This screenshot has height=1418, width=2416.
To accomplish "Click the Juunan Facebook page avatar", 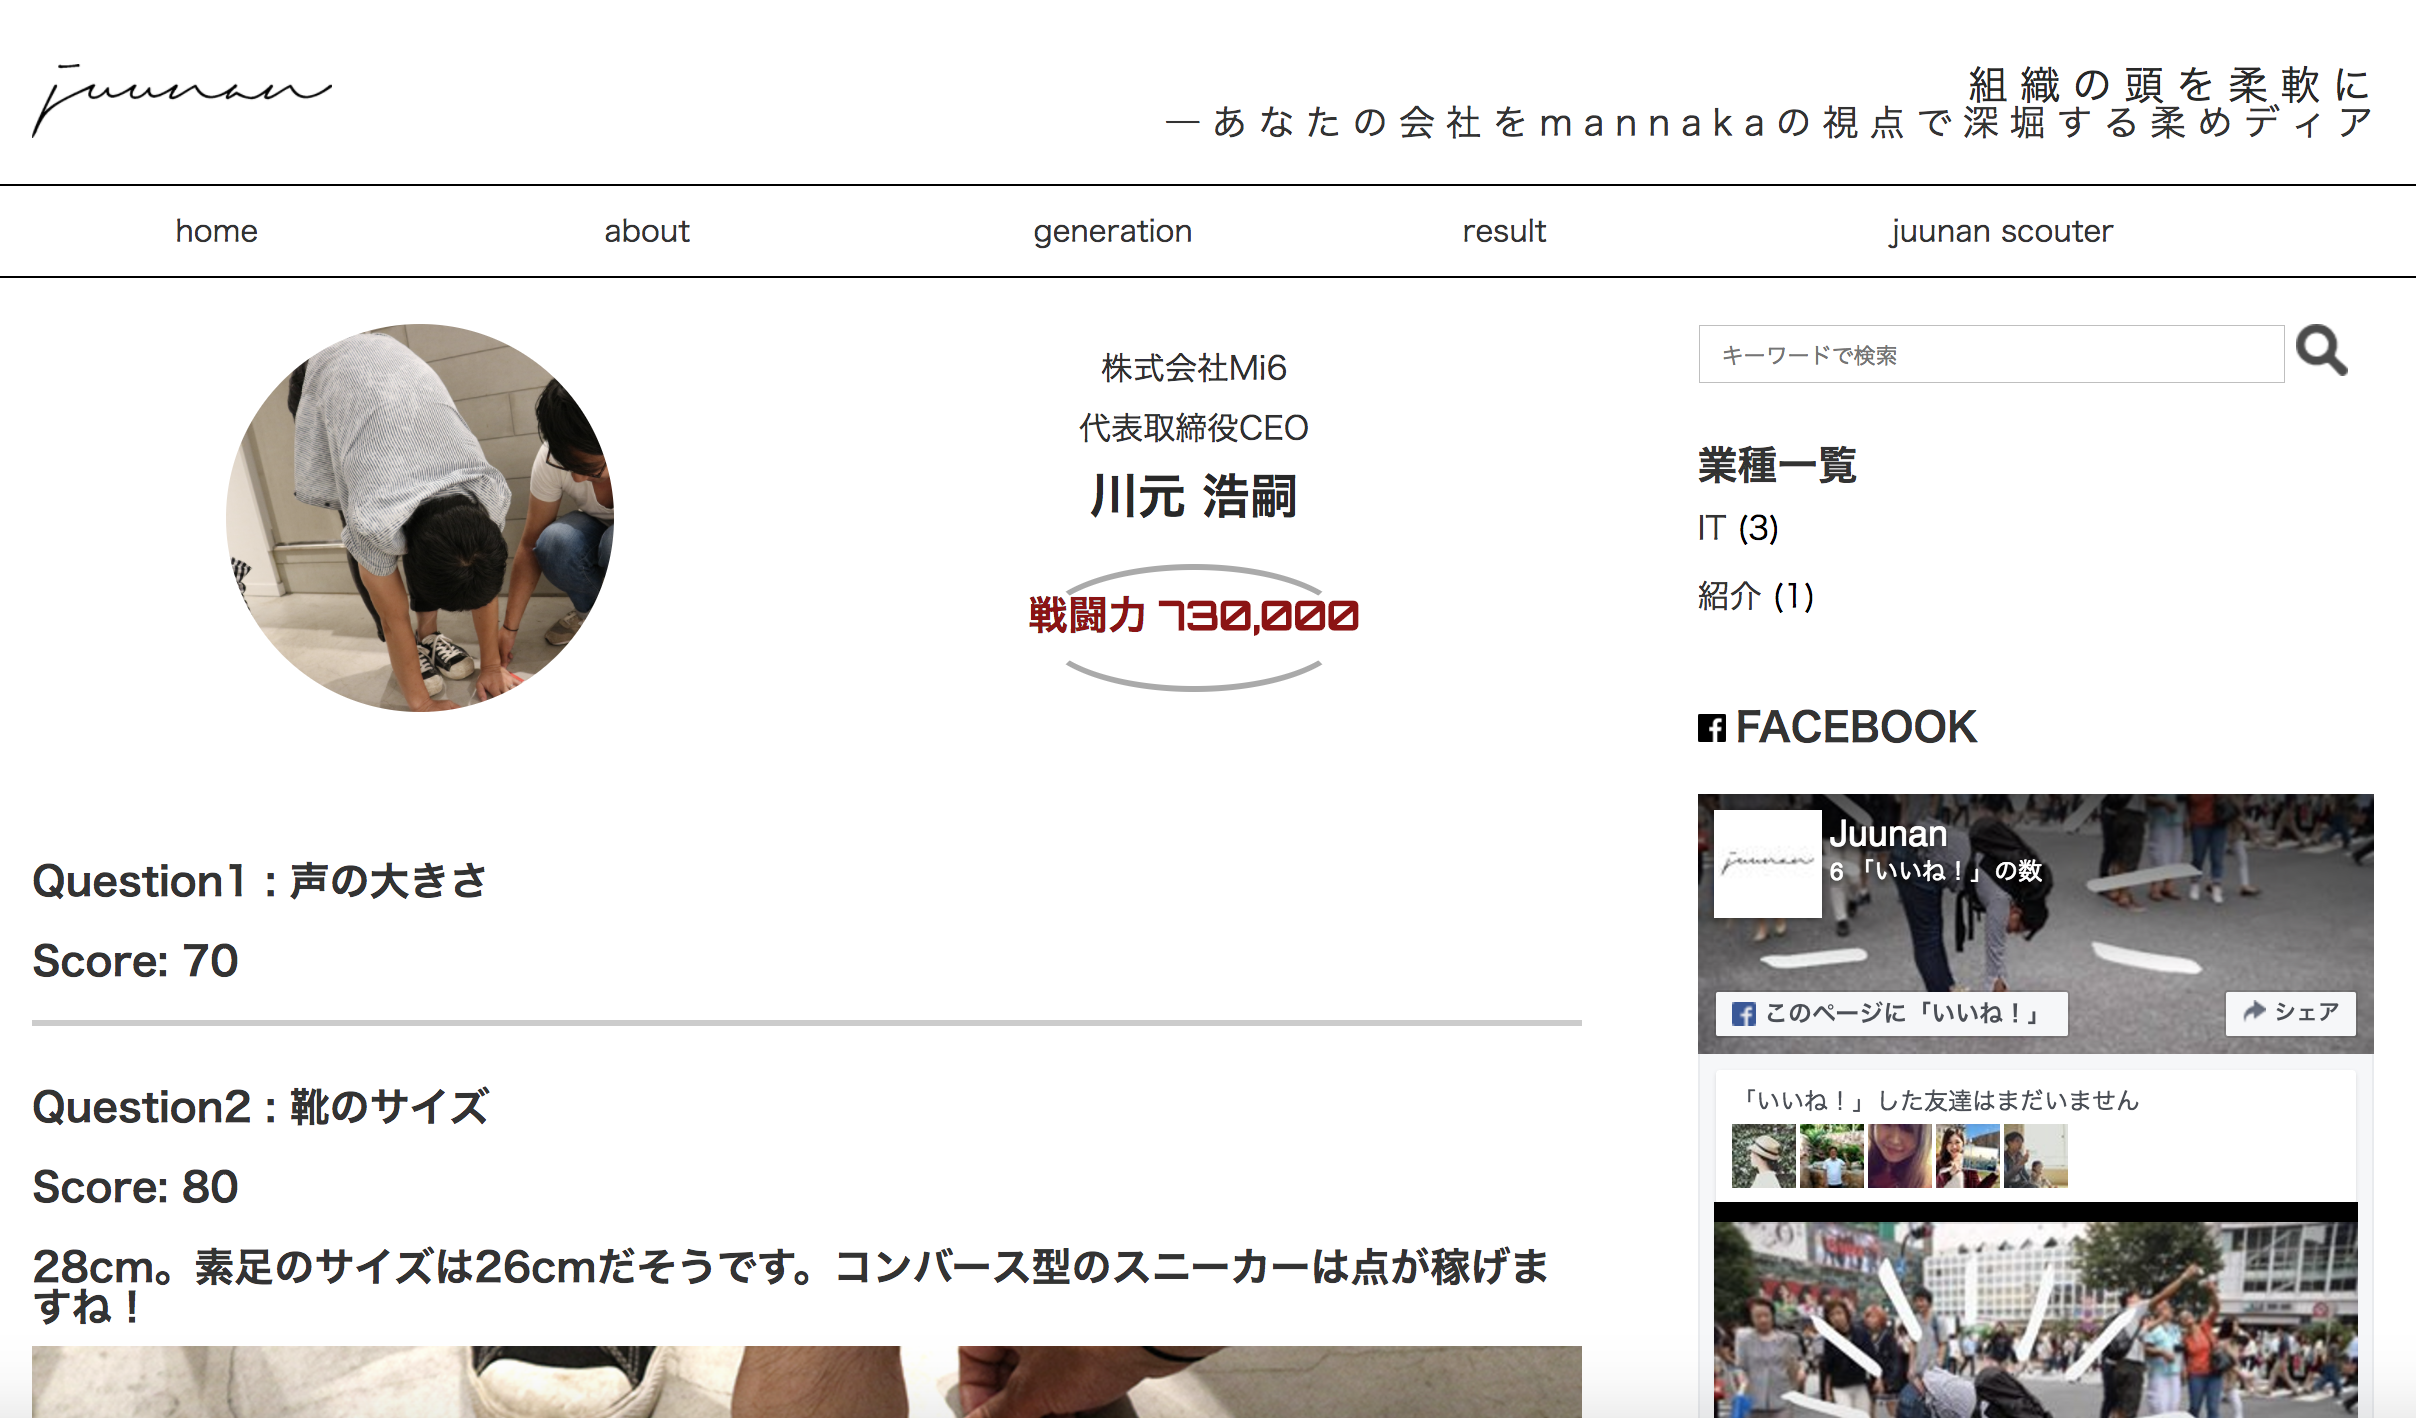I will (x=1767, y=864).
